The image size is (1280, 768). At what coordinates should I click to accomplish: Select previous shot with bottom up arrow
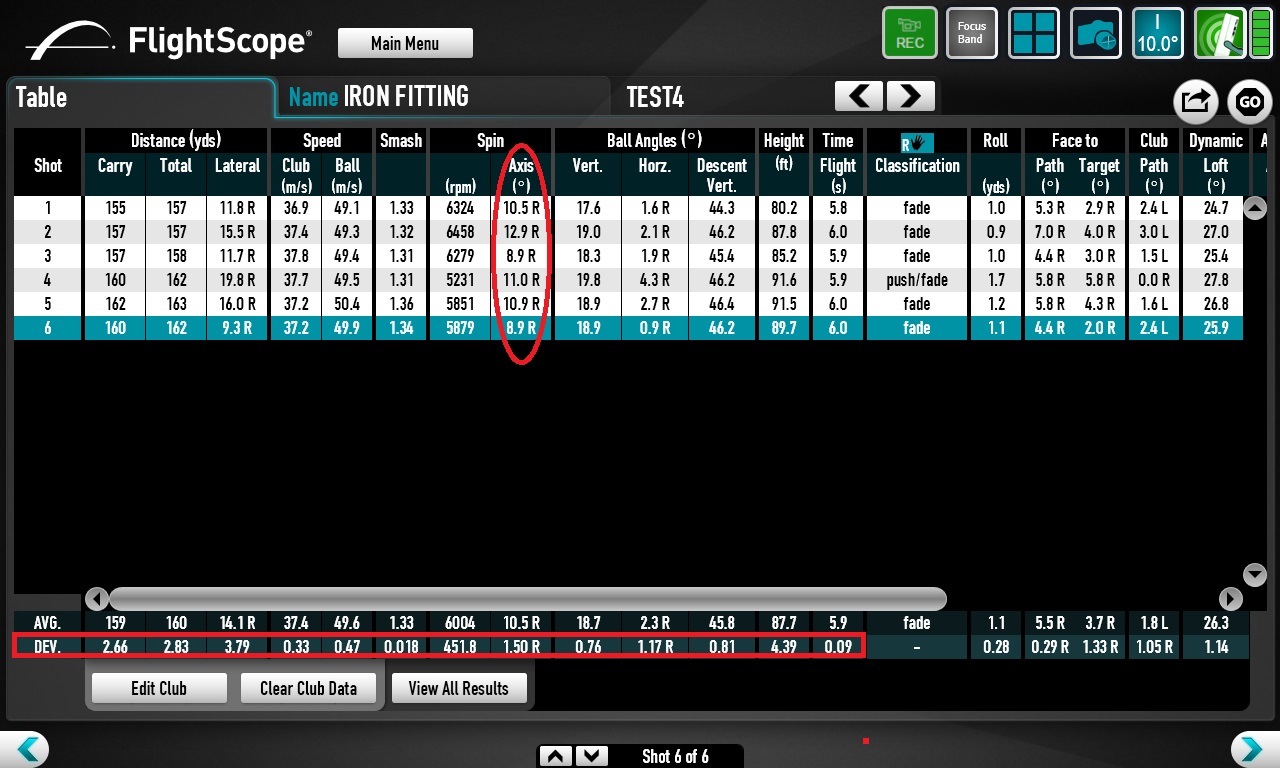[x=558, y=756]
